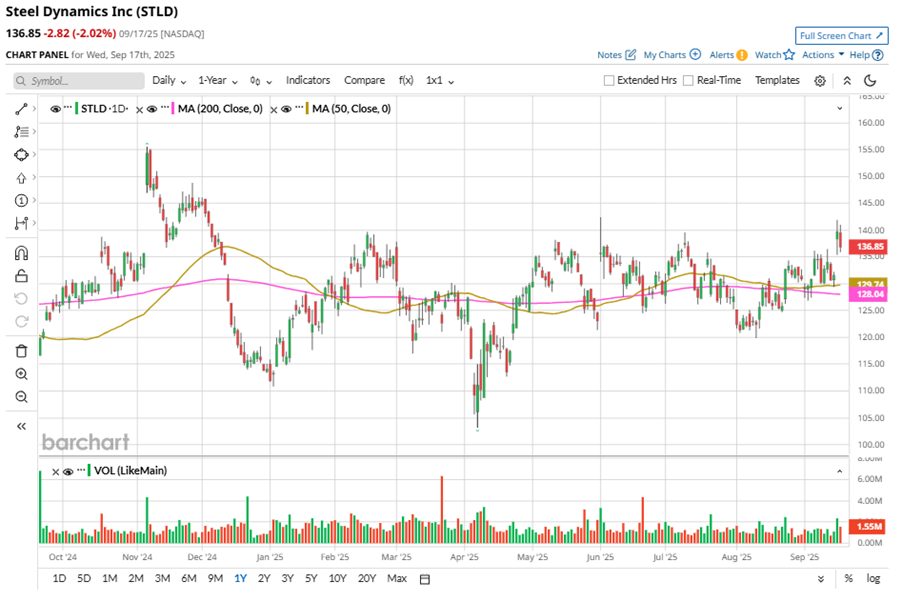Select the trend line drawing tool
This screenshot has height=602, width=902.
point(21,109)
